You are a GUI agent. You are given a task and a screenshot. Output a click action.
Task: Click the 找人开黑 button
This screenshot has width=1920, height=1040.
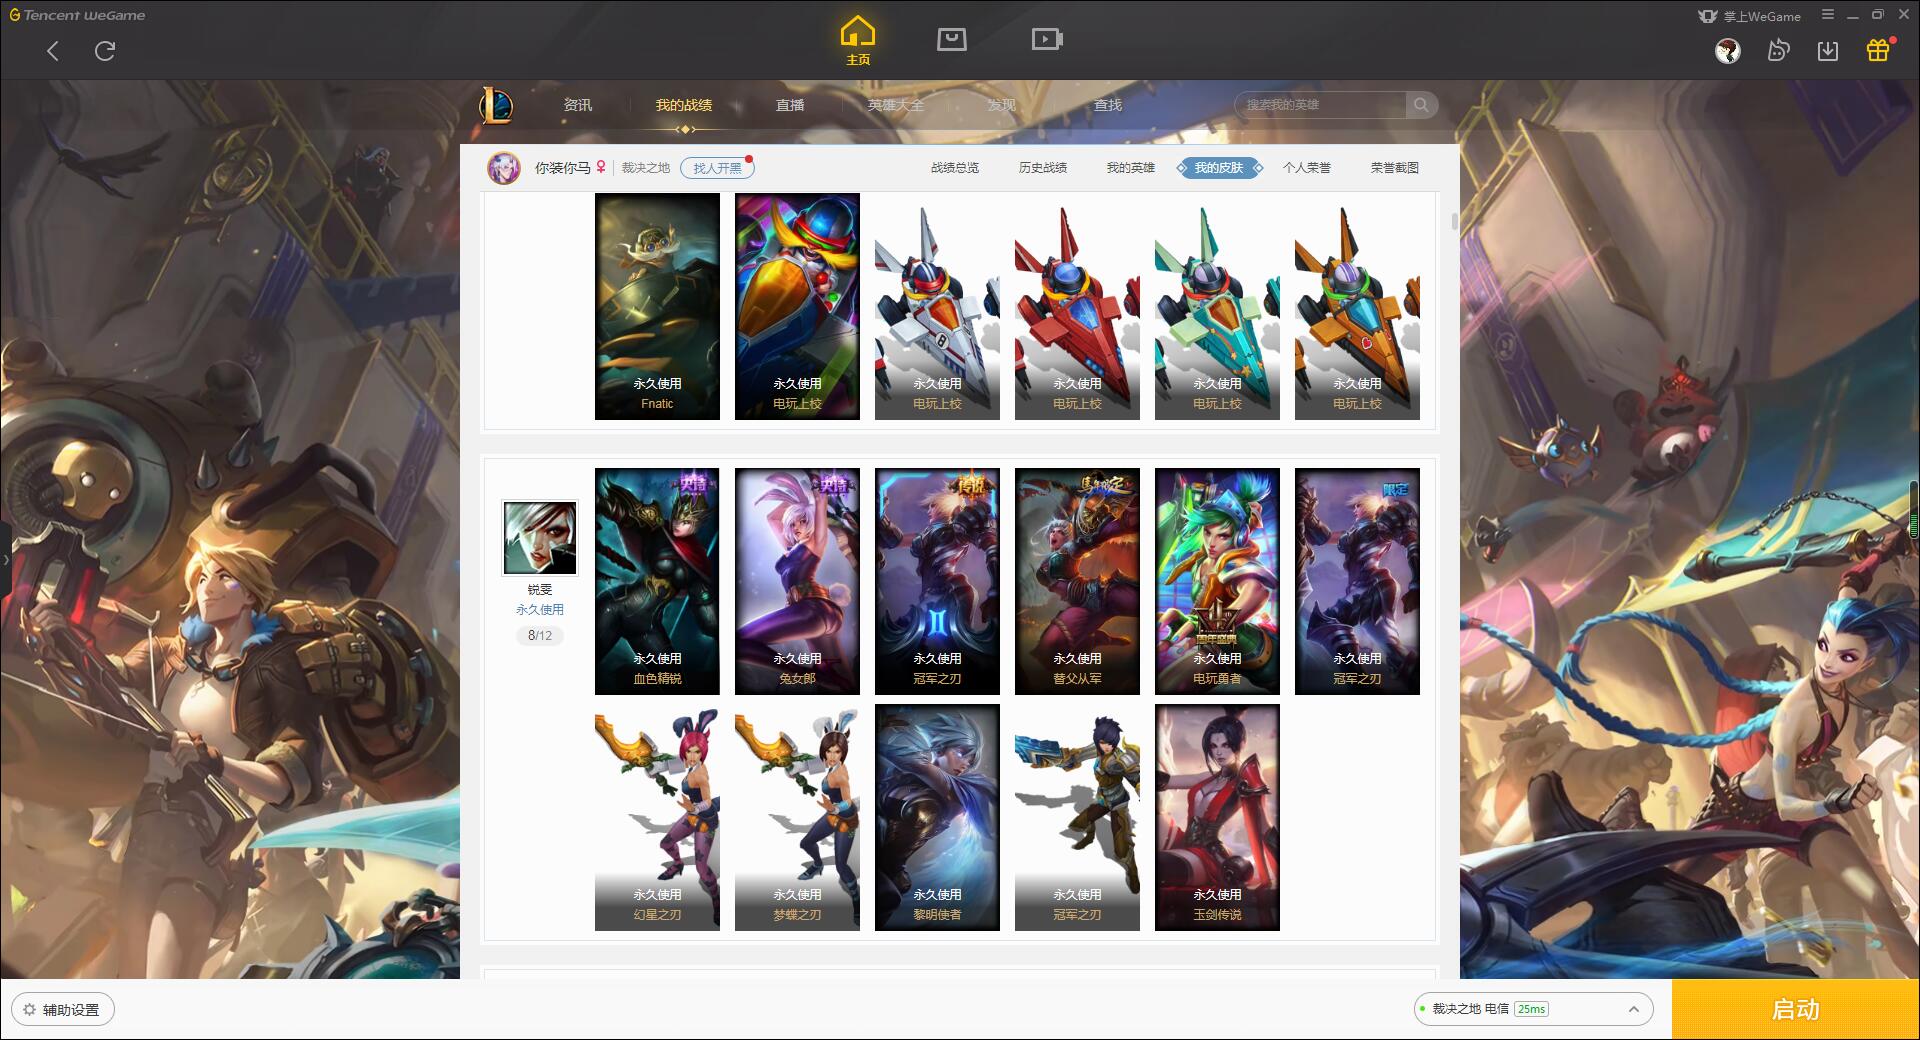click(717, 168)
